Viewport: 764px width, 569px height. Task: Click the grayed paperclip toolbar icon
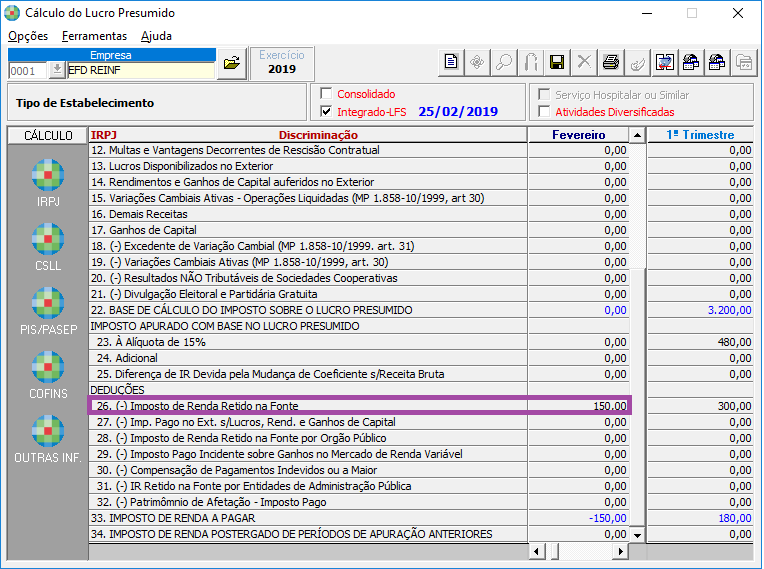tap(531, 62)
